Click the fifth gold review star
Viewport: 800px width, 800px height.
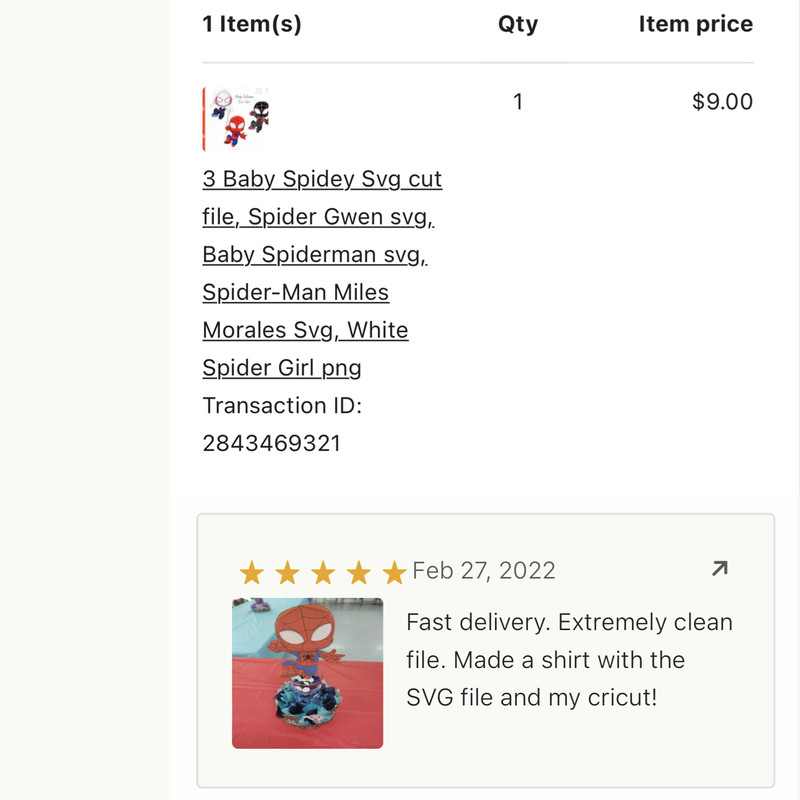click(x=394, y=573)
